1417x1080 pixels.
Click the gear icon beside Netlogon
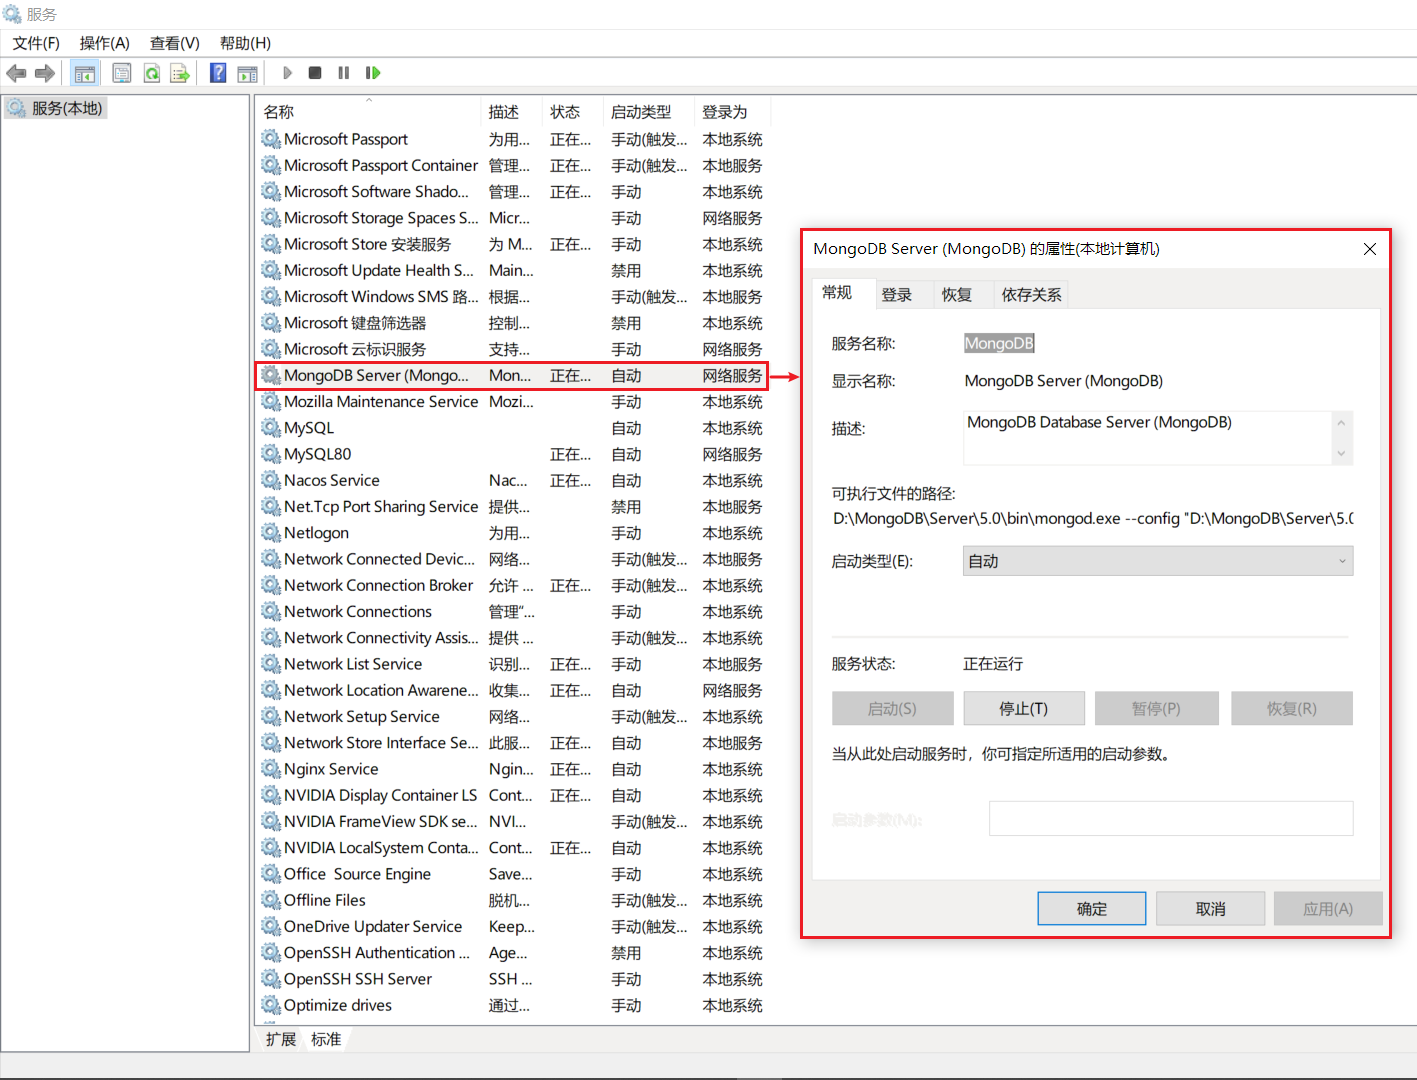click(271, 533)
